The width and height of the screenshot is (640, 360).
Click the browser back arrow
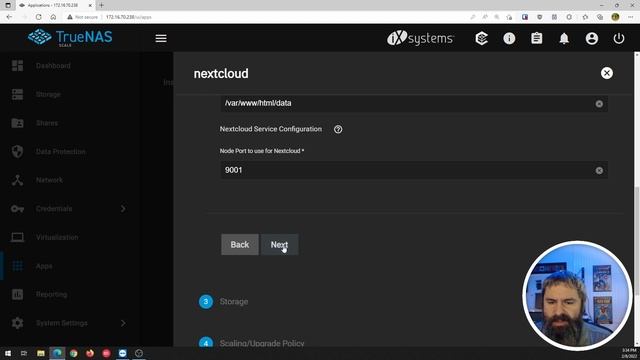[x=9, y=17]
